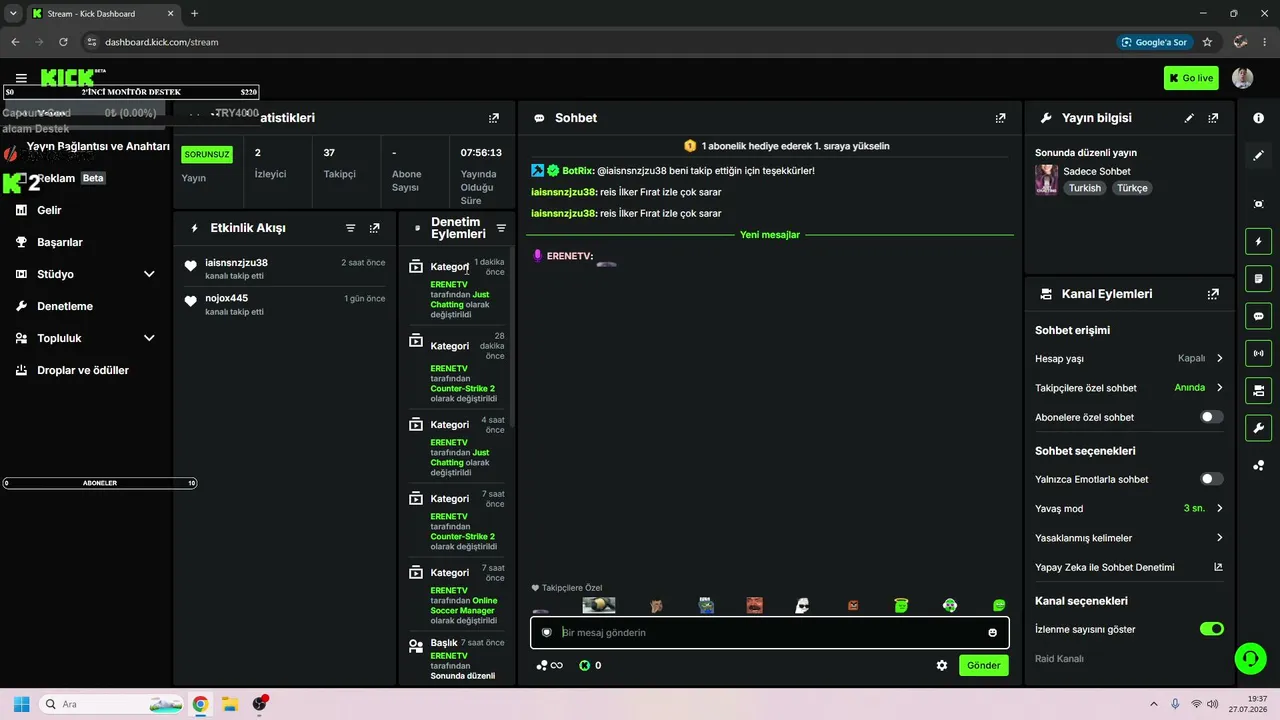Toggle the channel actions widget in right rail

[1258, 390]
